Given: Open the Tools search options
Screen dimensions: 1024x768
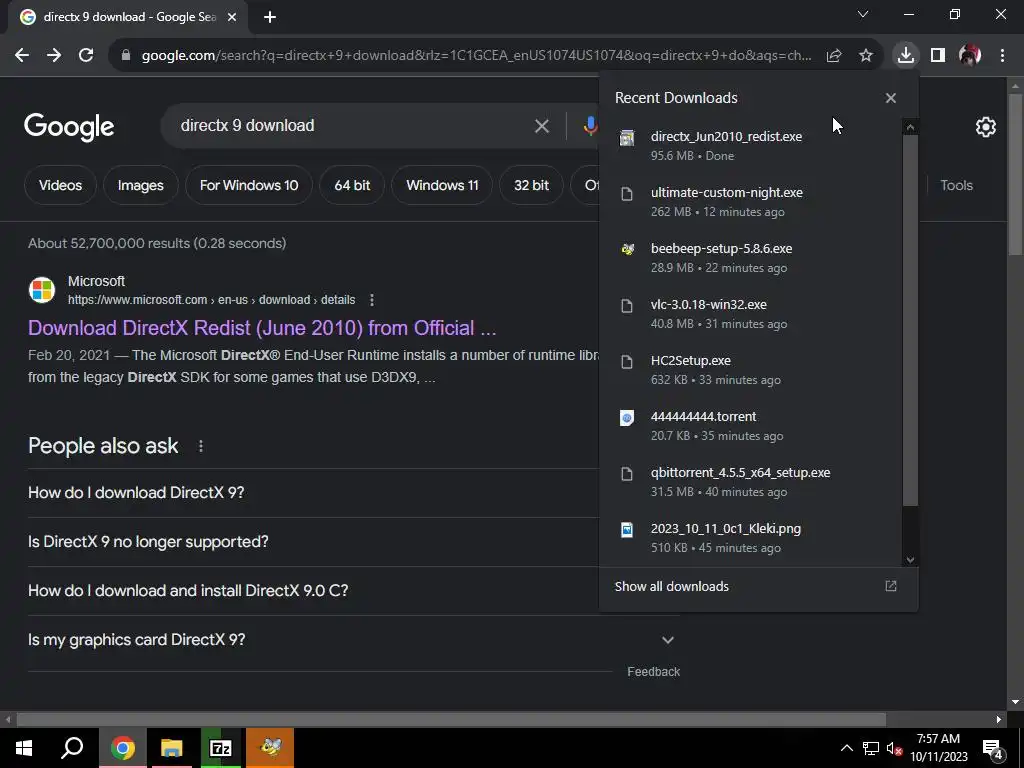Looking at the screenshot, I should (956, 185).
